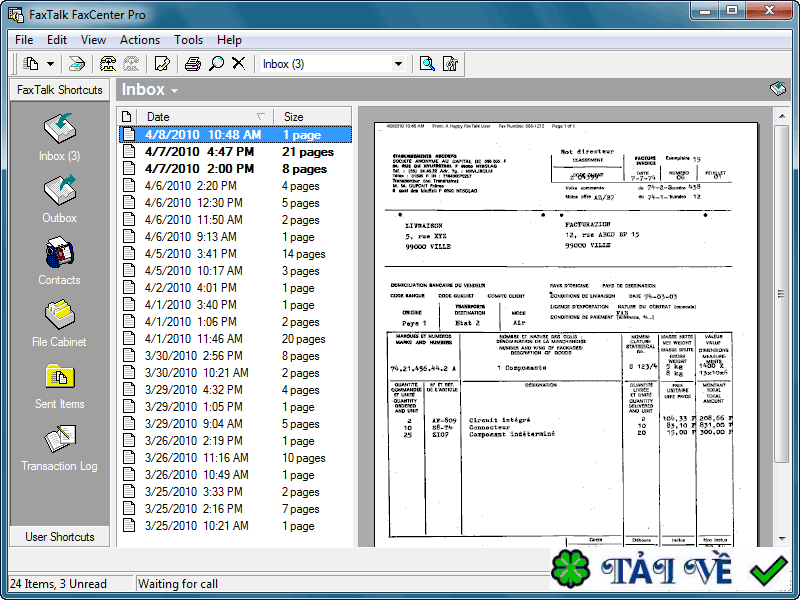Open fax properties tools icon
800x600 pixels.
click(x=450, y=63)
